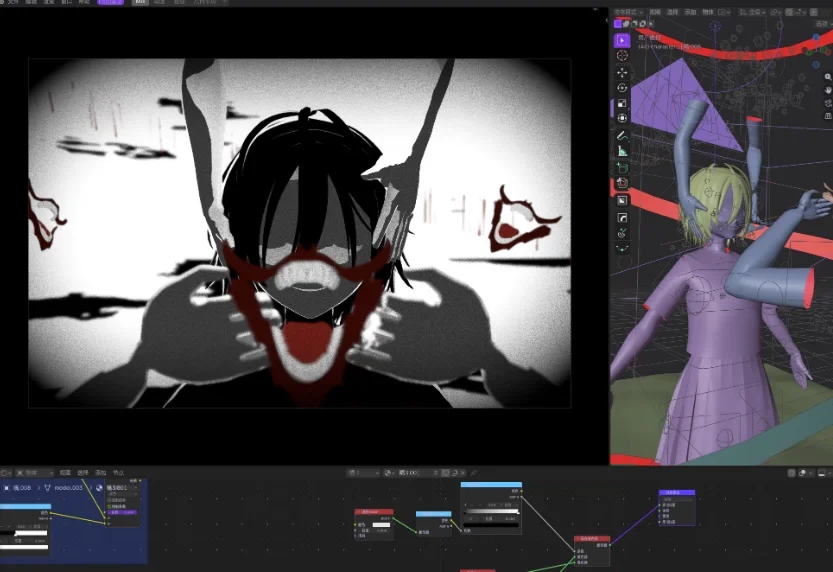
Task: Open the overlay options dropdown arrow
Action: [x=813, y=473]
